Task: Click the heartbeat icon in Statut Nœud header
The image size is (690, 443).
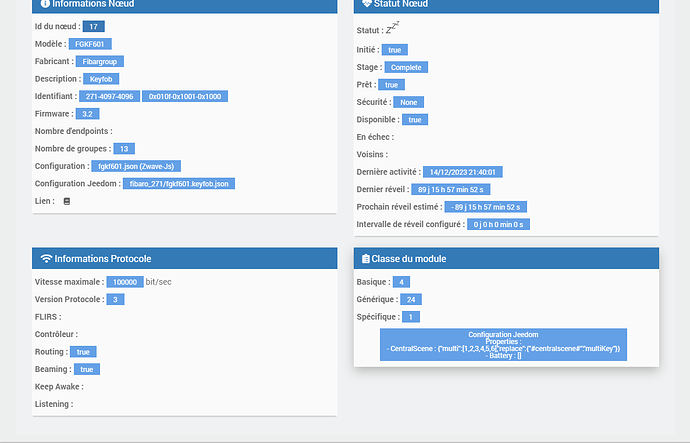Action: coord(367,4)
